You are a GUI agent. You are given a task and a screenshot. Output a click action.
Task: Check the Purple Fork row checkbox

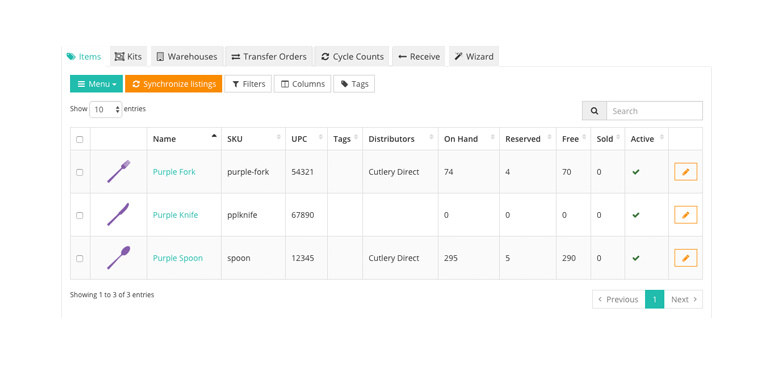(x=80, y=172)
